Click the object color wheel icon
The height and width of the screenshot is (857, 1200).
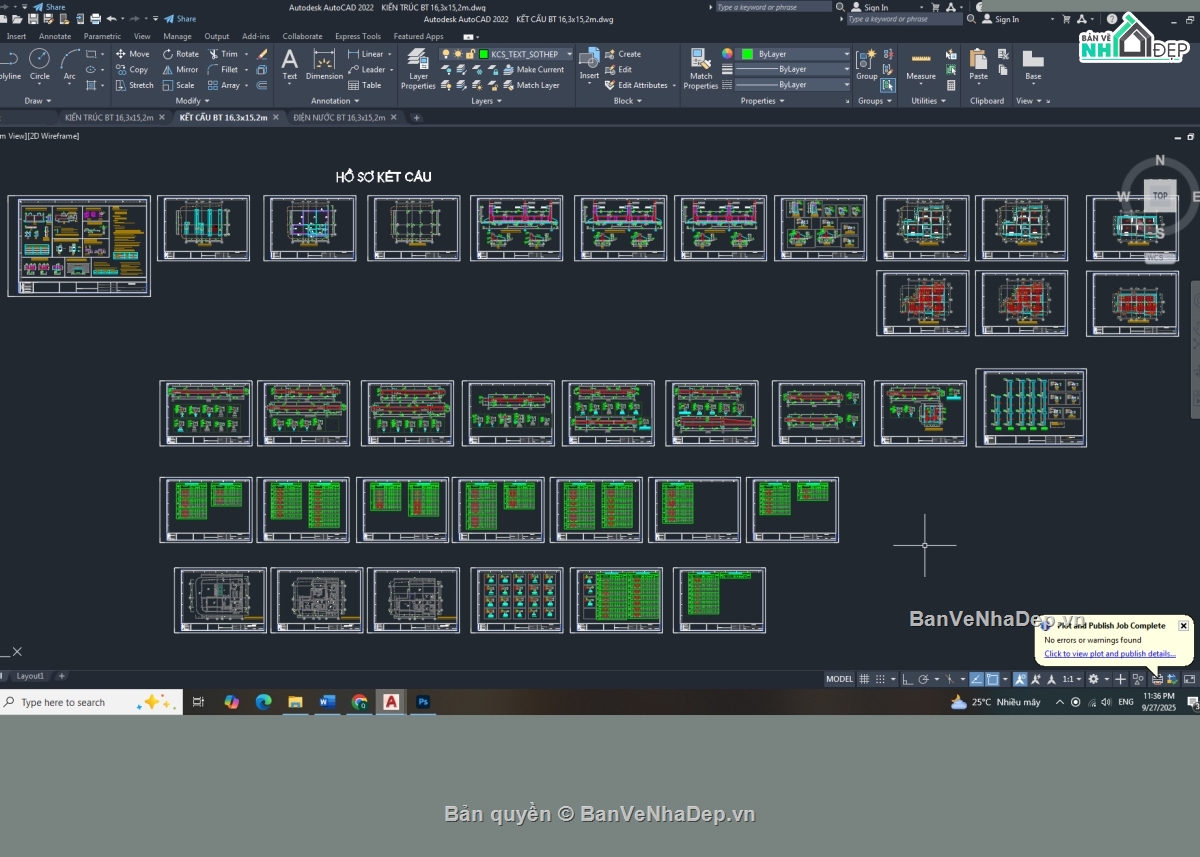pos(727,54)
